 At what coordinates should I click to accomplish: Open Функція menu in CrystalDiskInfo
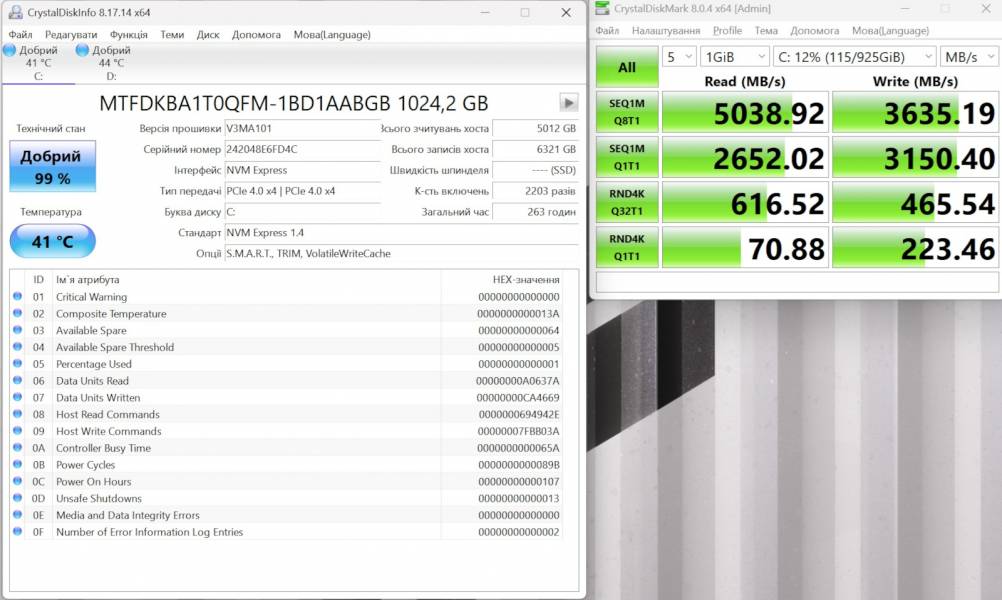[128, 35]
